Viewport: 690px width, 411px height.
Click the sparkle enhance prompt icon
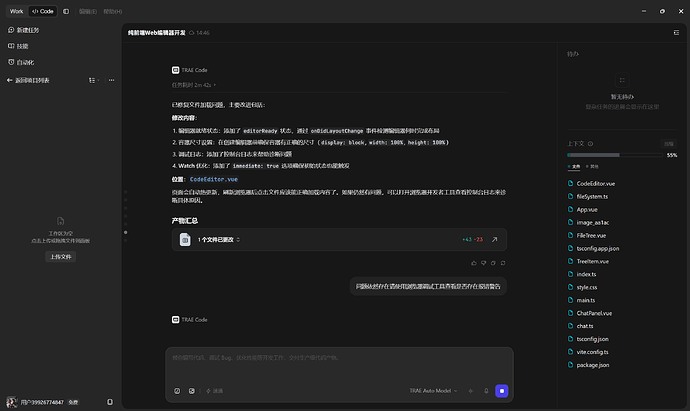pos(471,391)
